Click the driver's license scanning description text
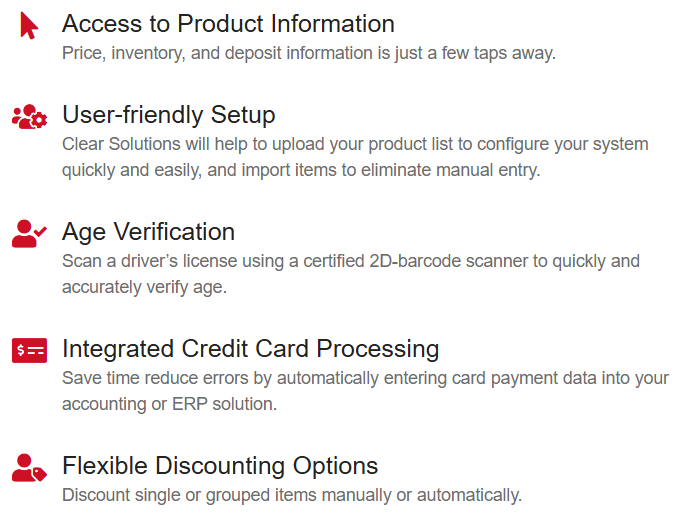Image resolution: width=686 pixels, height=517 pixels. click(x=351, y=274)
